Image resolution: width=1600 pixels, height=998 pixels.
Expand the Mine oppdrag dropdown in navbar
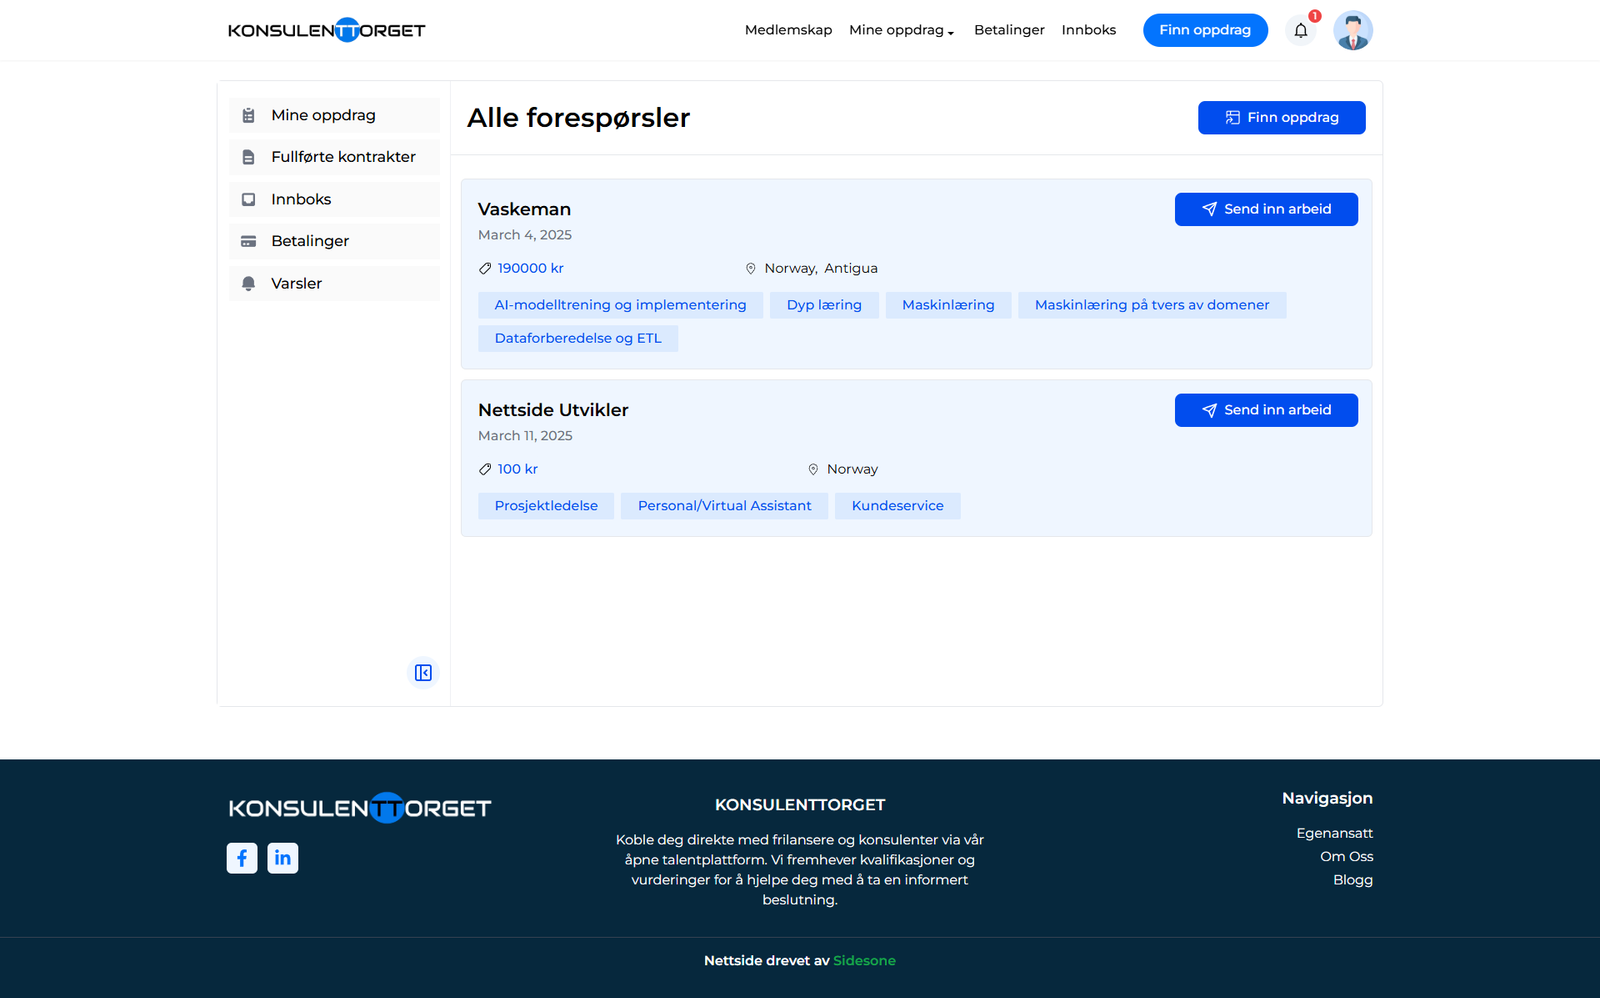pos(901,30)
